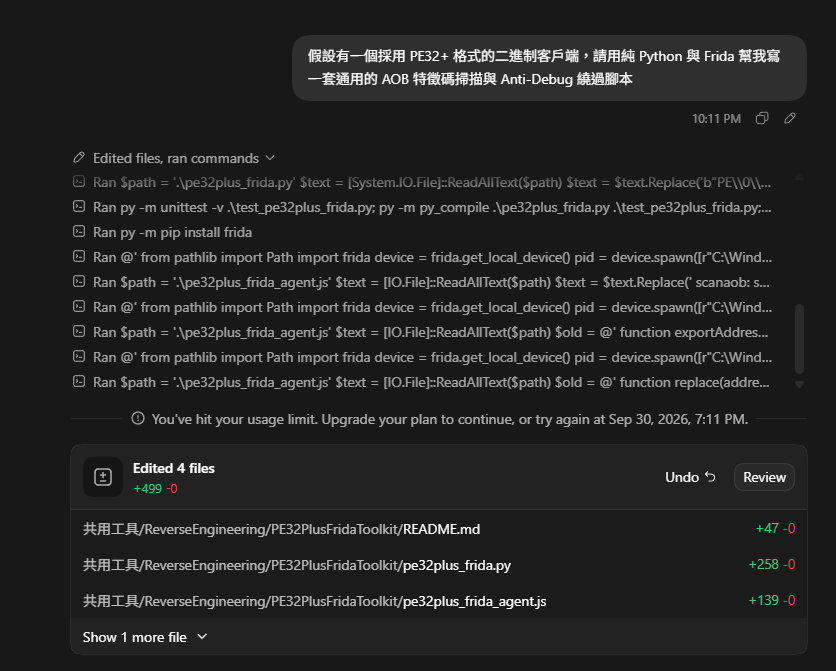Click the scroll-up arrow of the command list
Screen dimensions: 836x671
799,176
